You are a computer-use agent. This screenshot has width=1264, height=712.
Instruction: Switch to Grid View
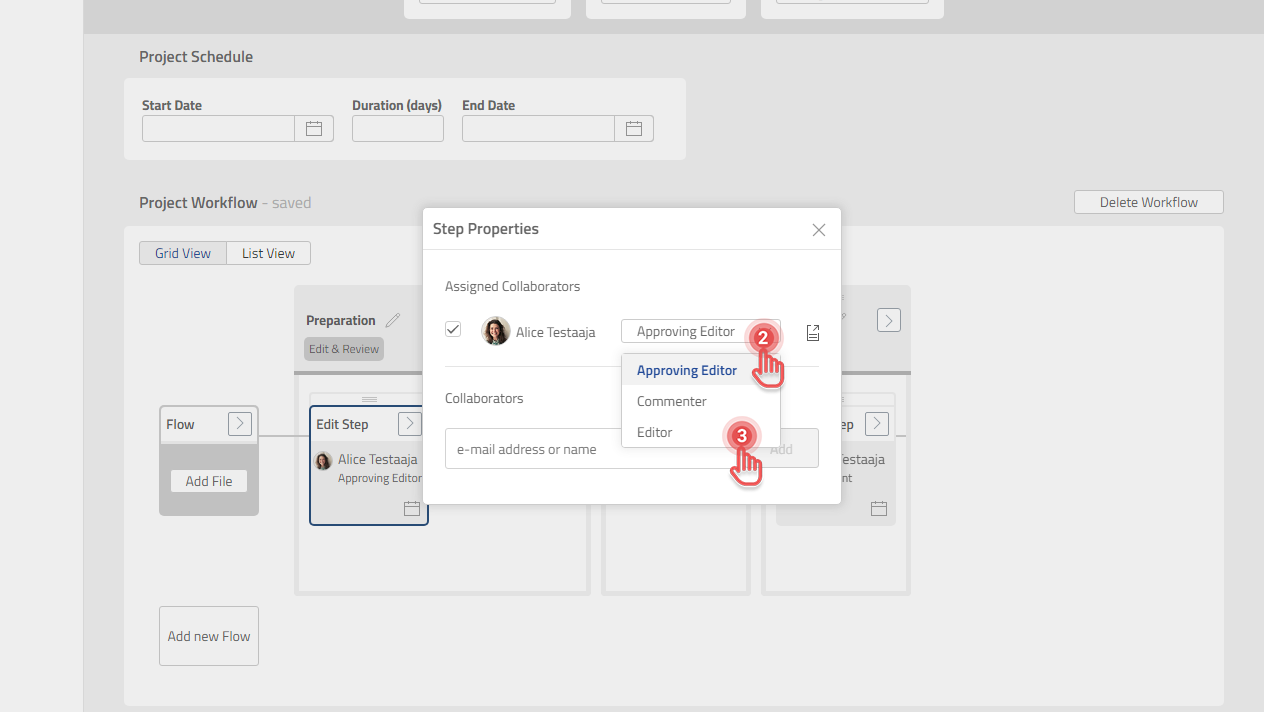183,252
